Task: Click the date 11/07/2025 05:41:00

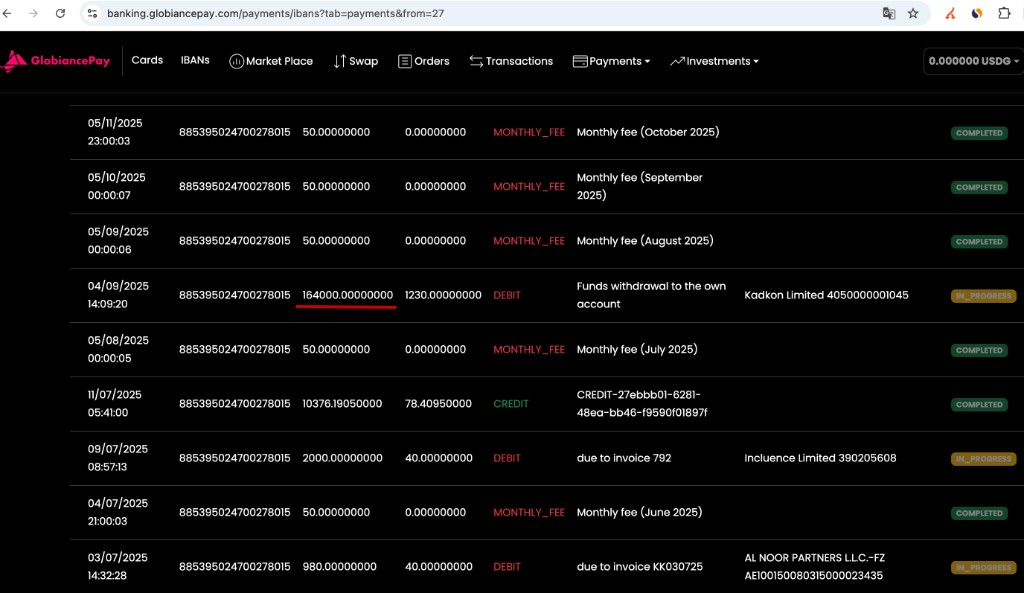Action: [x=114, y=404]
